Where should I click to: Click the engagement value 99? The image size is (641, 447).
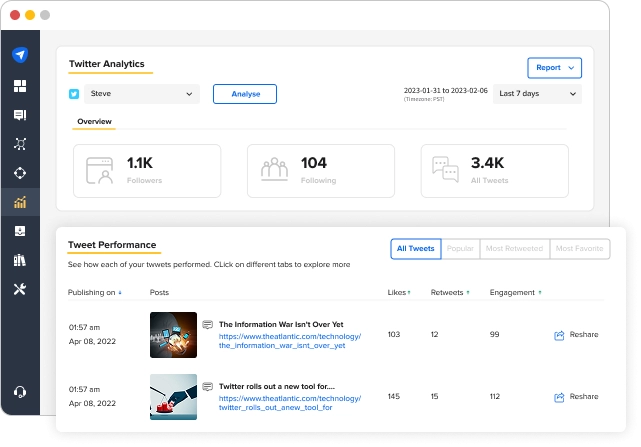[495, 335]
